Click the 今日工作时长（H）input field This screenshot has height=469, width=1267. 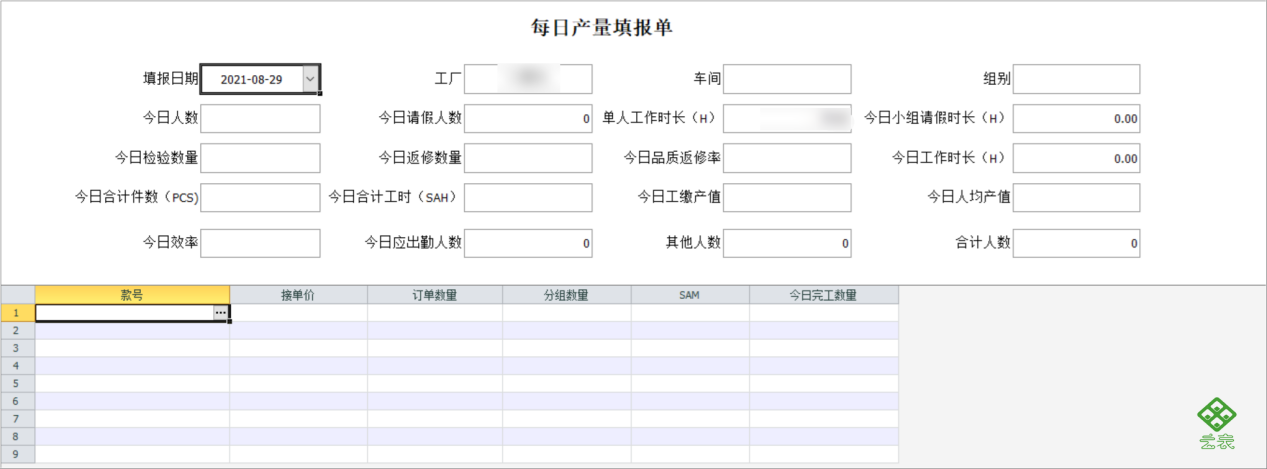1076,158
